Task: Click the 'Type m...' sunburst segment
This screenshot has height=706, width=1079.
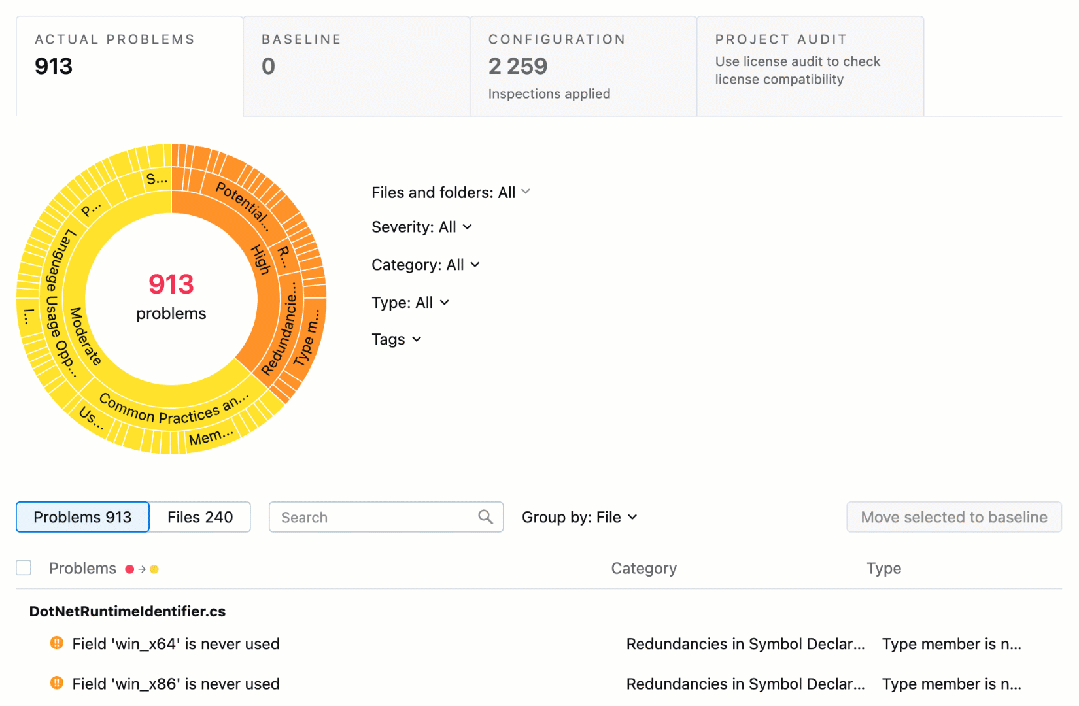Action: [307, 337]
